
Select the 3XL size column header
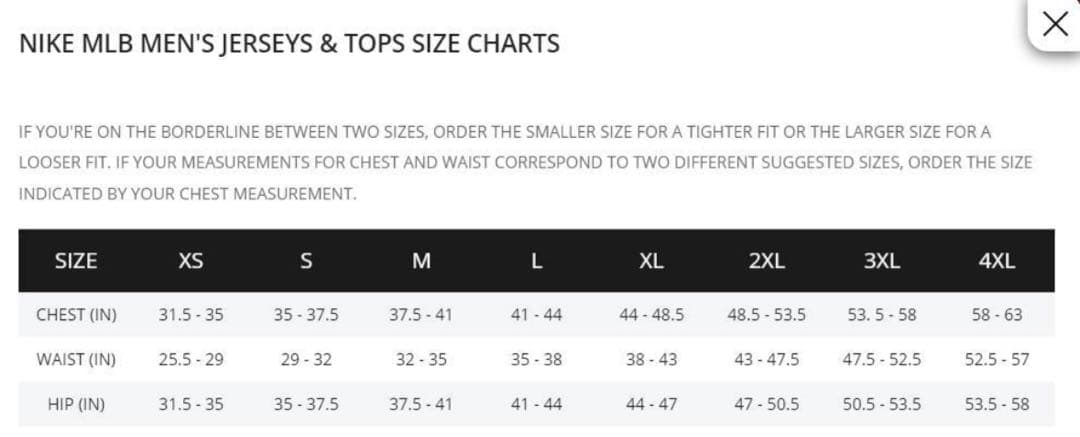coord(882,261)
